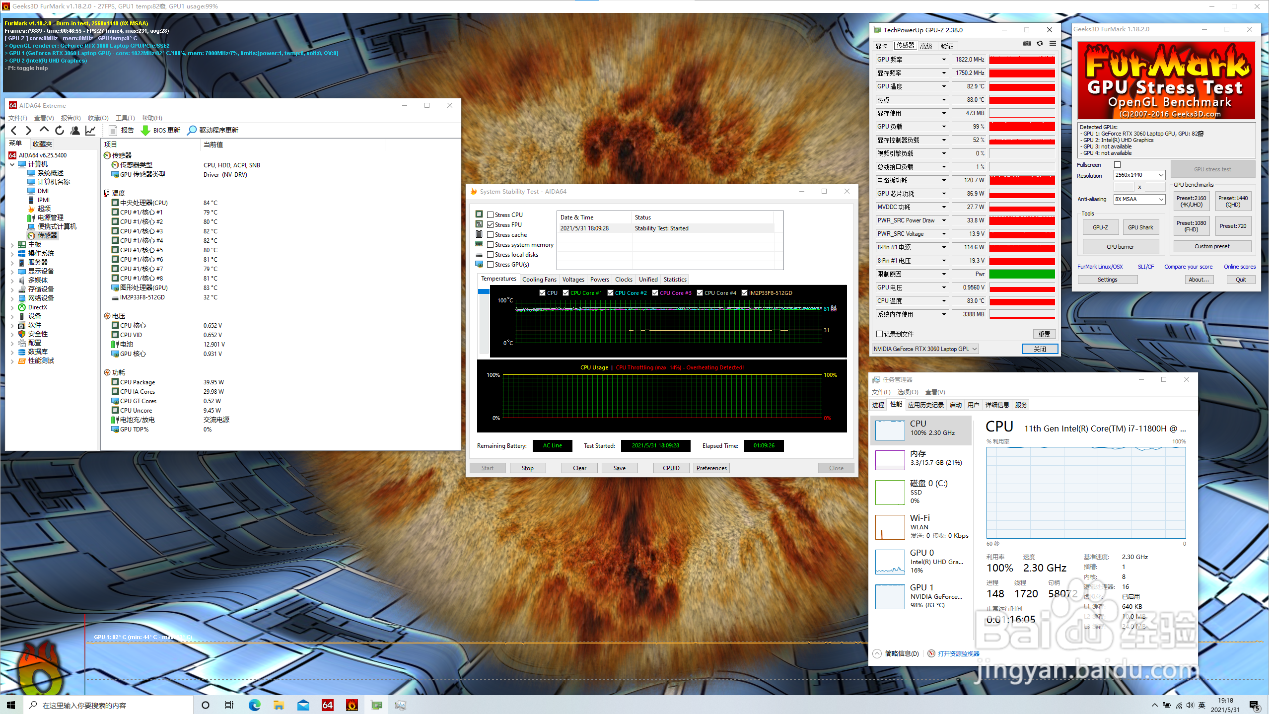Viewport: 1269px width, 714px height.
Task: Enable the Stress GPU(s) checkbox
Action: pos(490,265)
